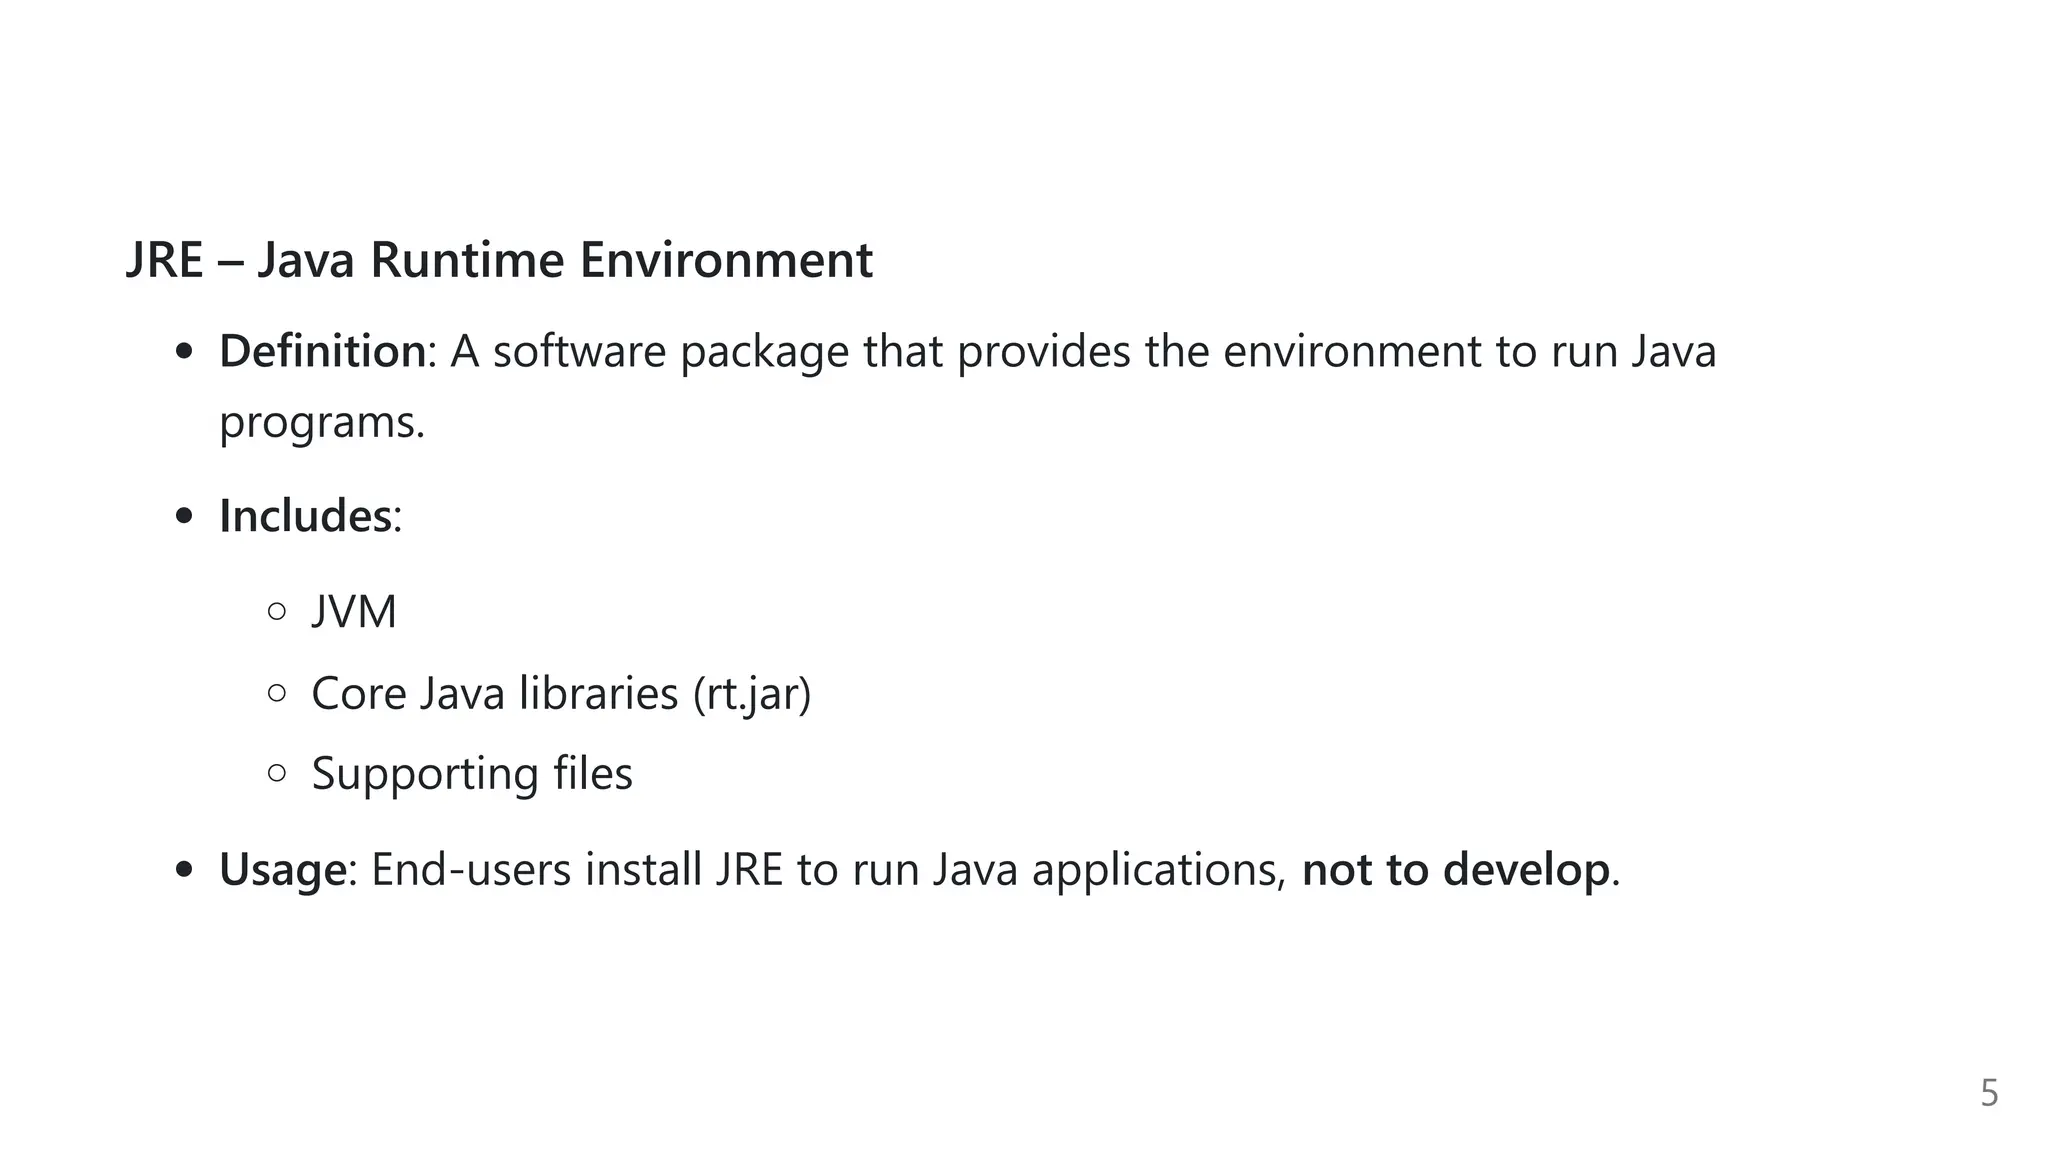This screenshot has width=2048, height=1152.
Task: Click the phrase 'A software package'
Action: 649,352
